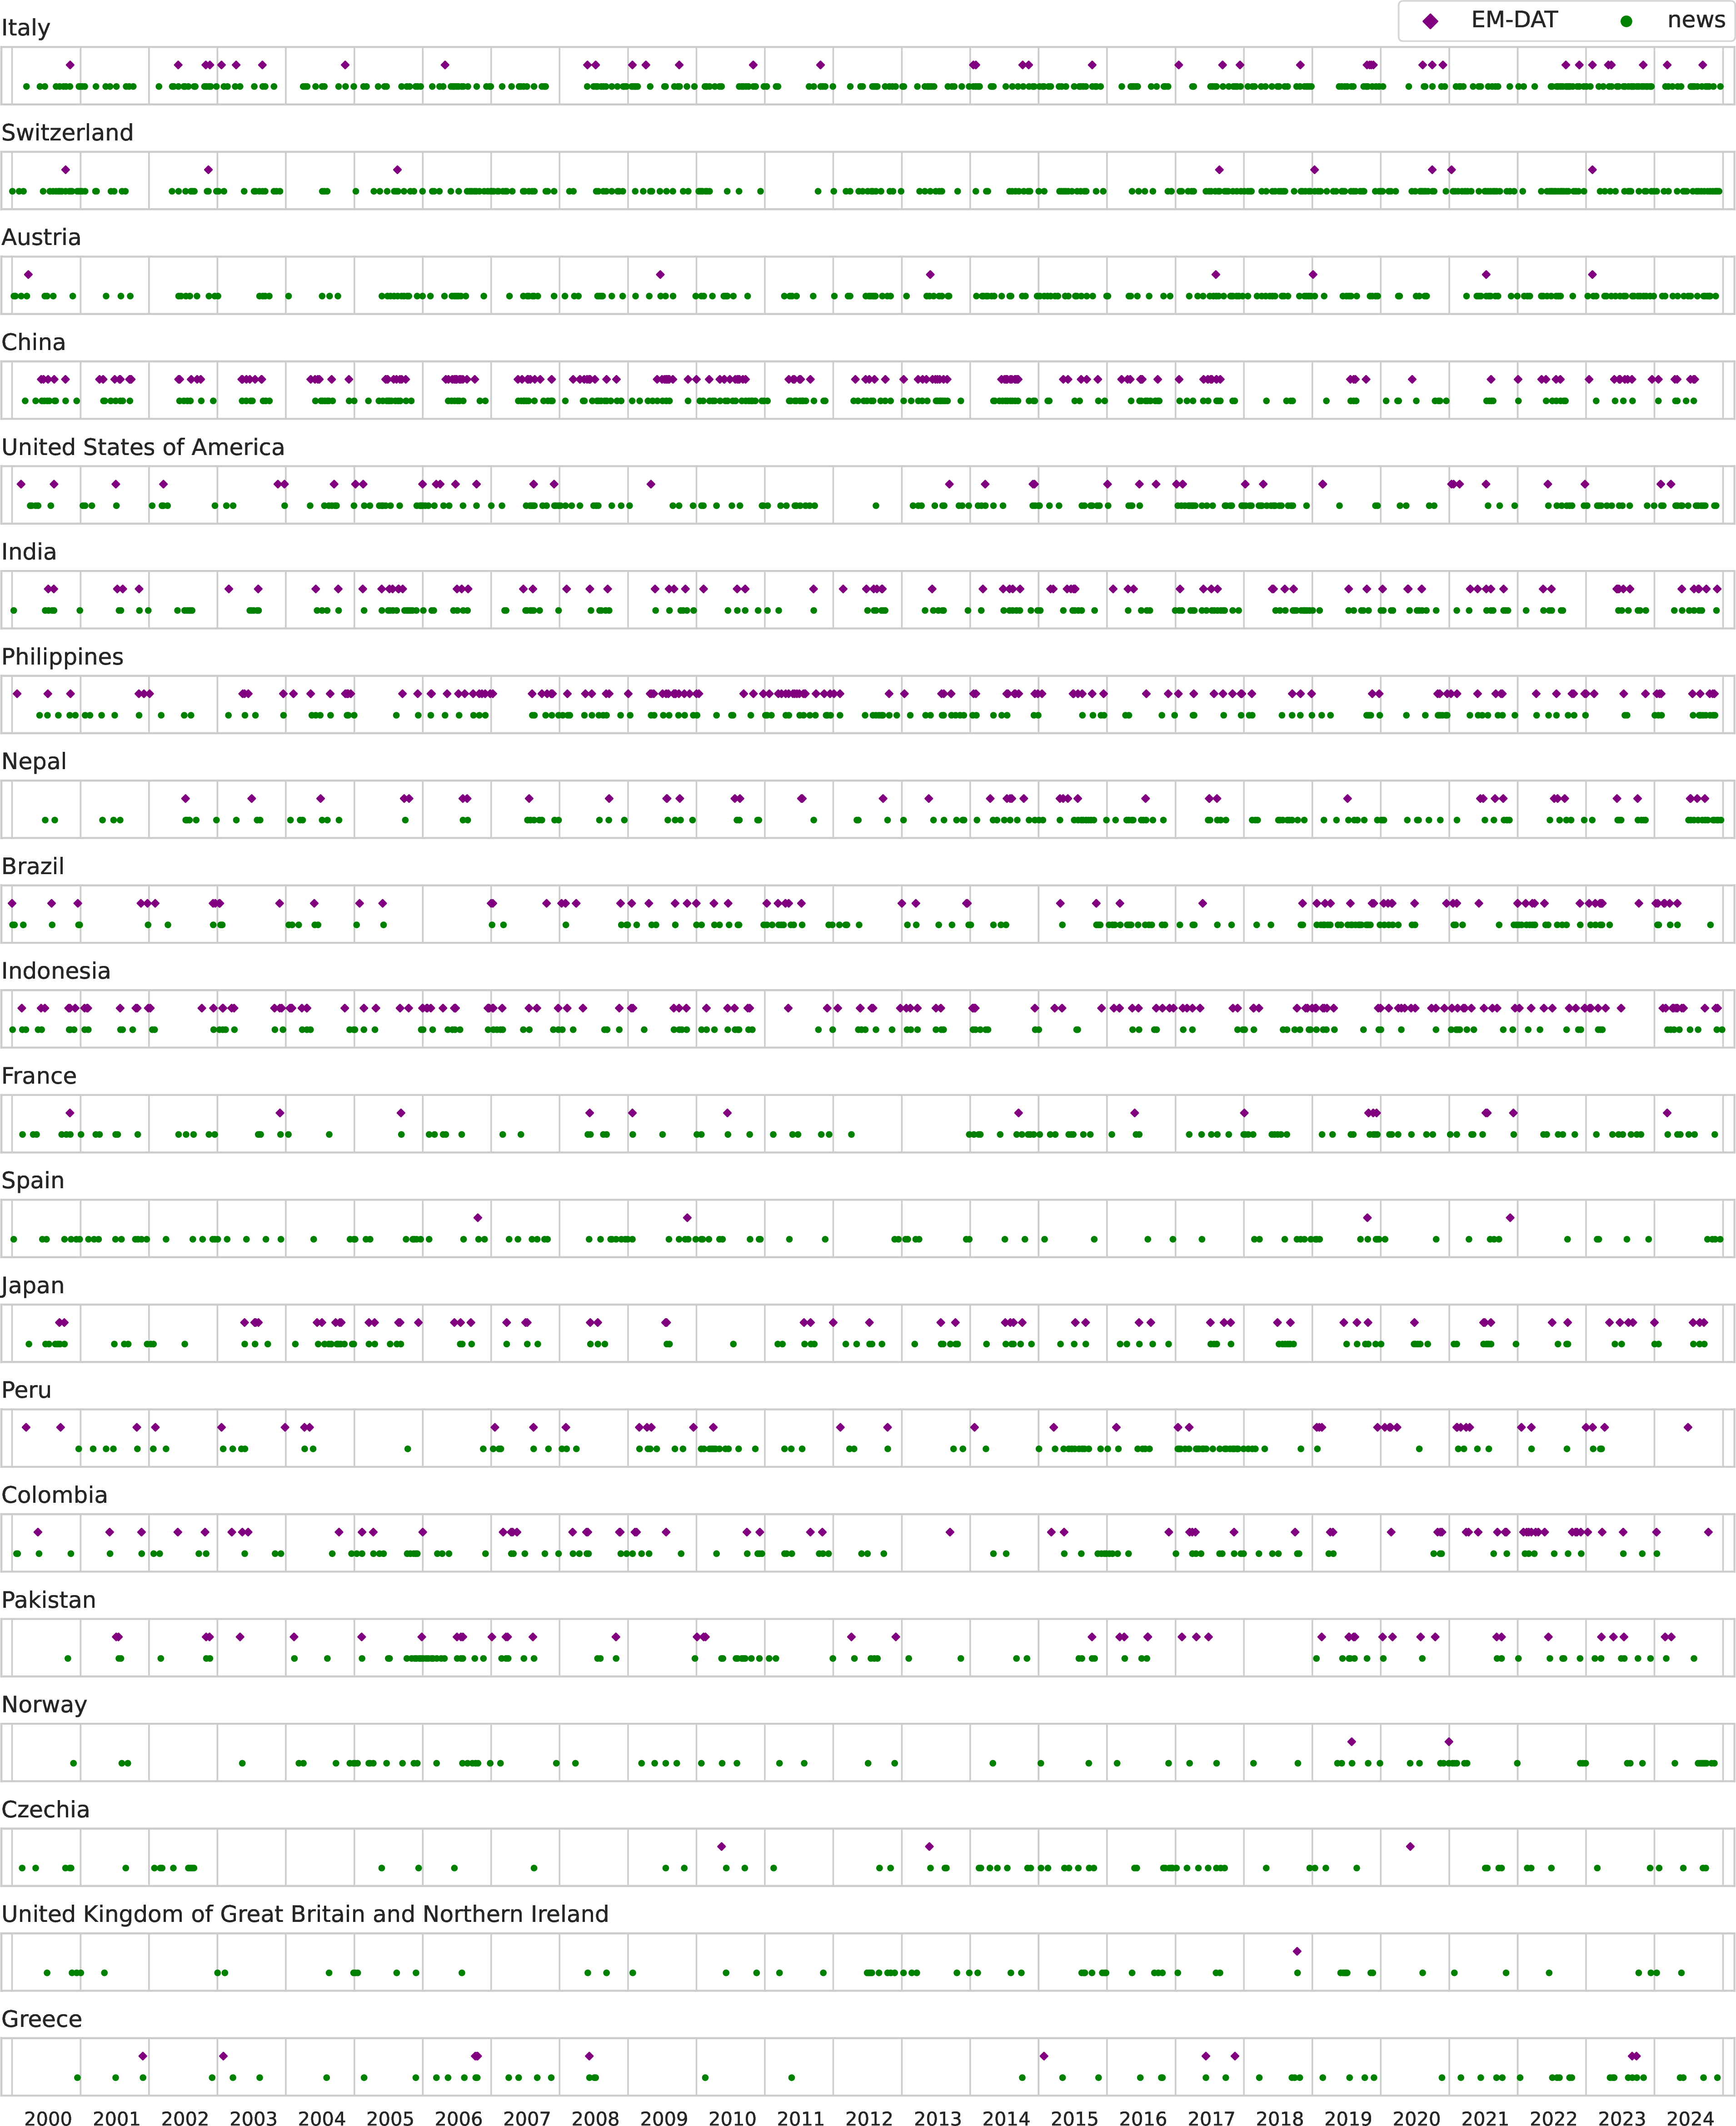This screenshot has width=1736, height=2126.
Task: Click the news green circle legend marker
Action: point(1626,21)
